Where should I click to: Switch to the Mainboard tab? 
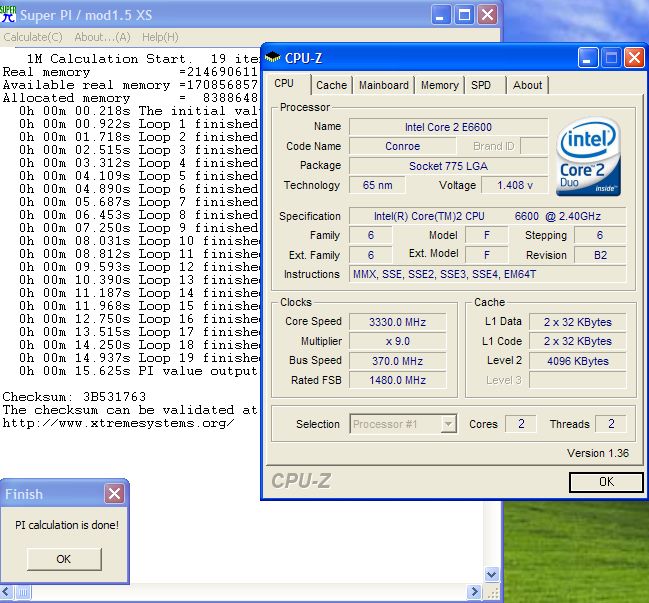[x=384, y=85]
